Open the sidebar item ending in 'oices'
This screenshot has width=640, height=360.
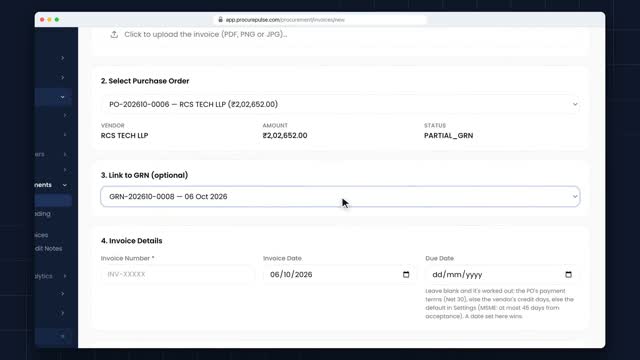pos(42,235)
